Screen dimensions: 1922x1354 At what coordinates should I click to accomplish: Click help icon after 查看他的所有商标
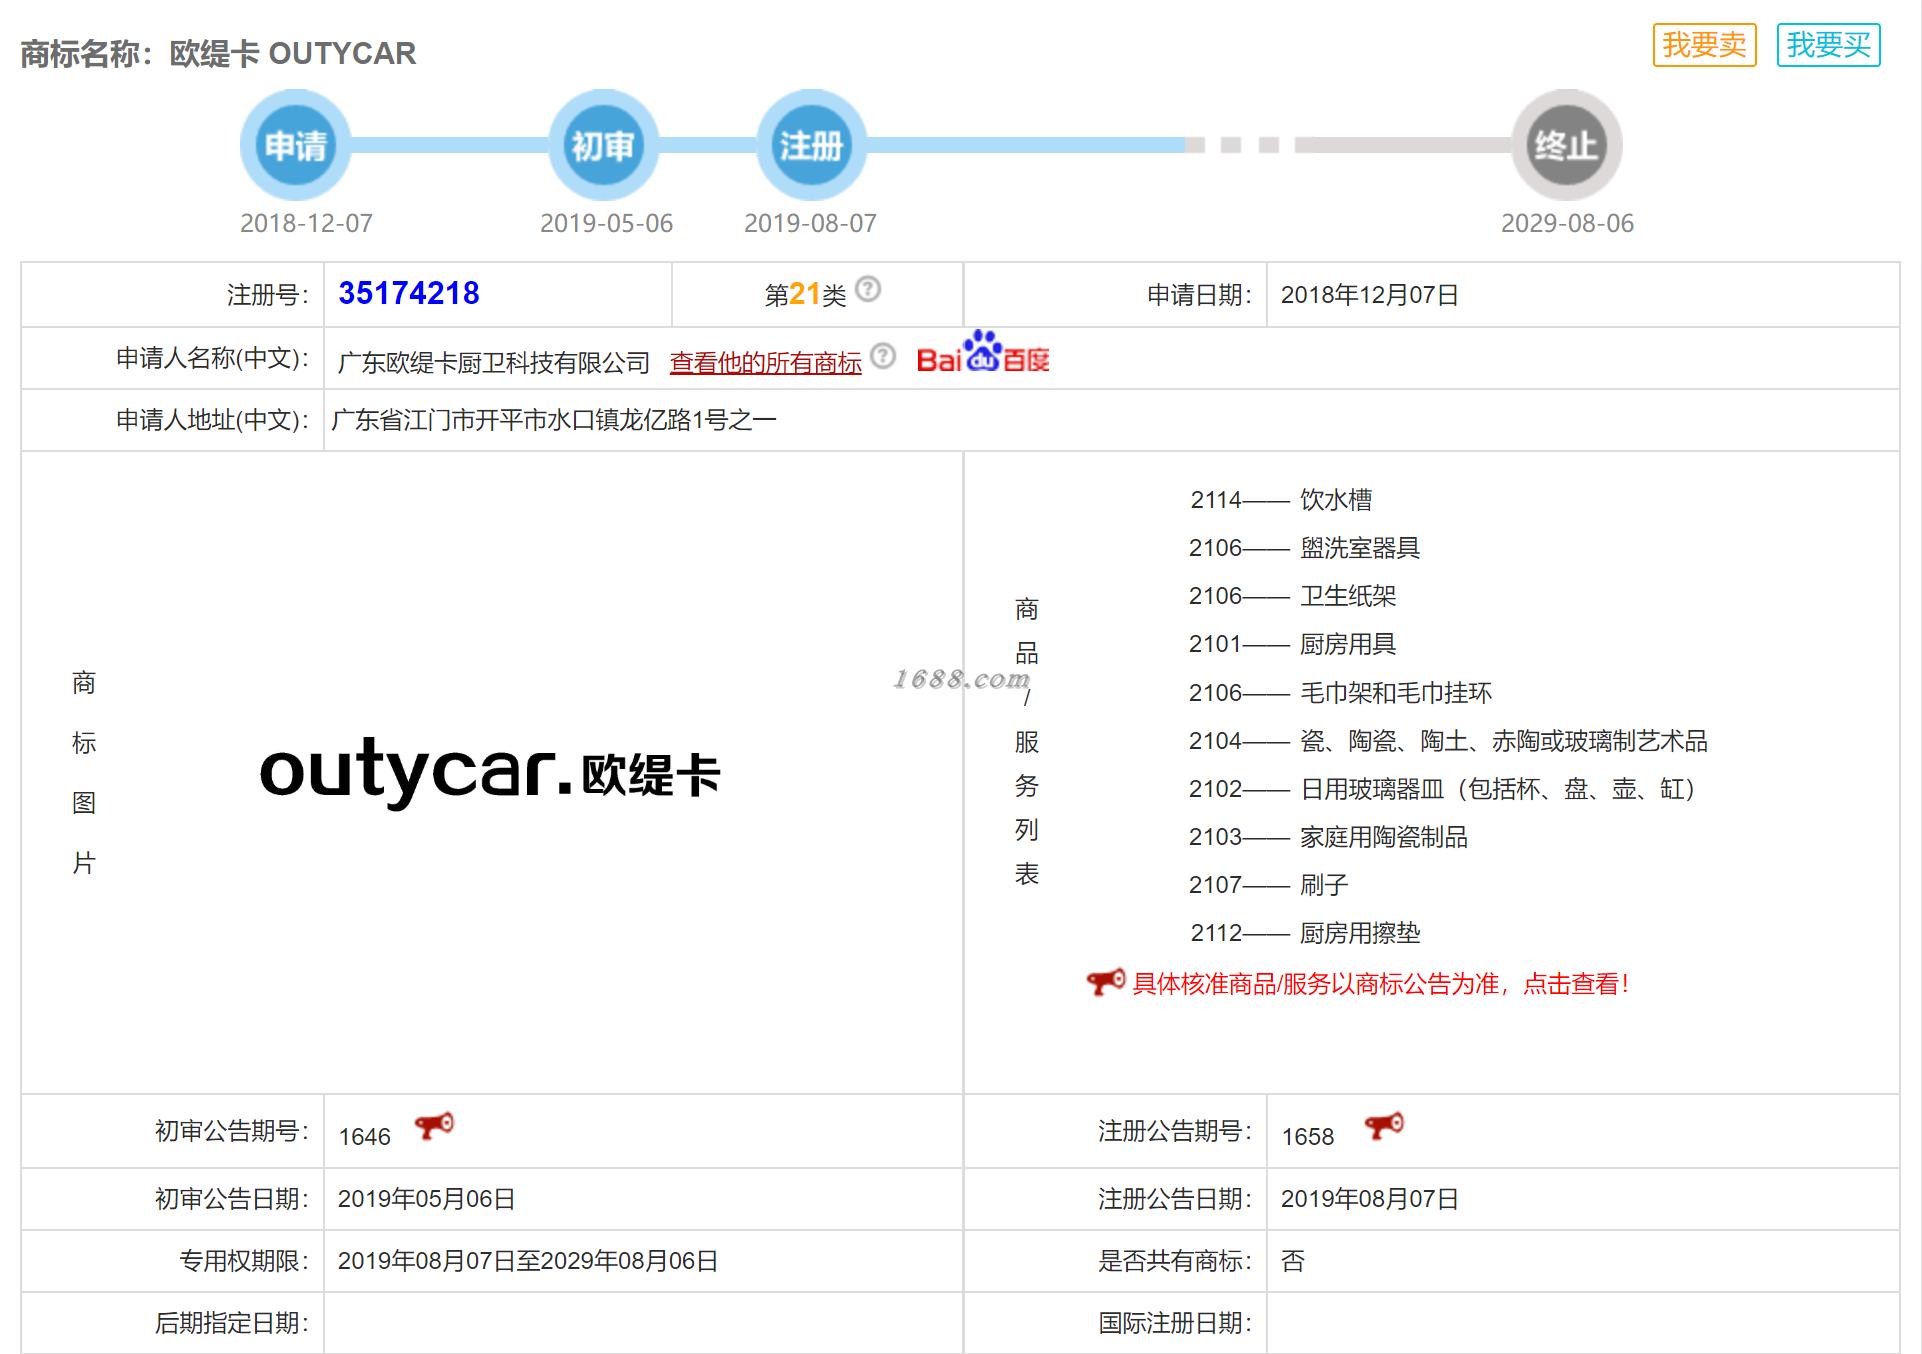pyautogui.click(x=883, y=356)
